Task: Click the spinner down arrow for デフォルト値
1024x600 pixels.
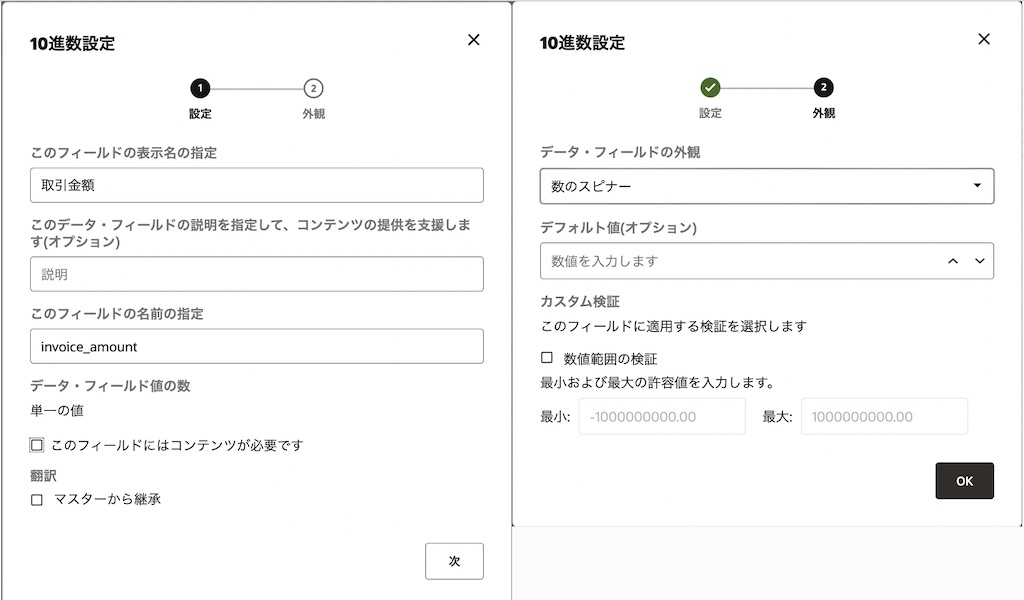Action: click(979, 261)
